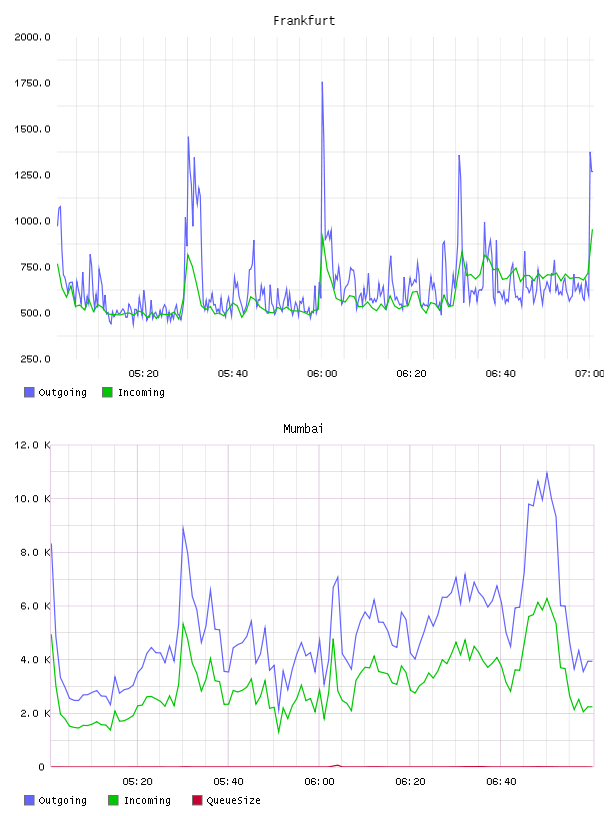Click the 07:00 time label on Frankfurt
The height and width of the screenshot is (816, 608).
[x=590, y=374]
